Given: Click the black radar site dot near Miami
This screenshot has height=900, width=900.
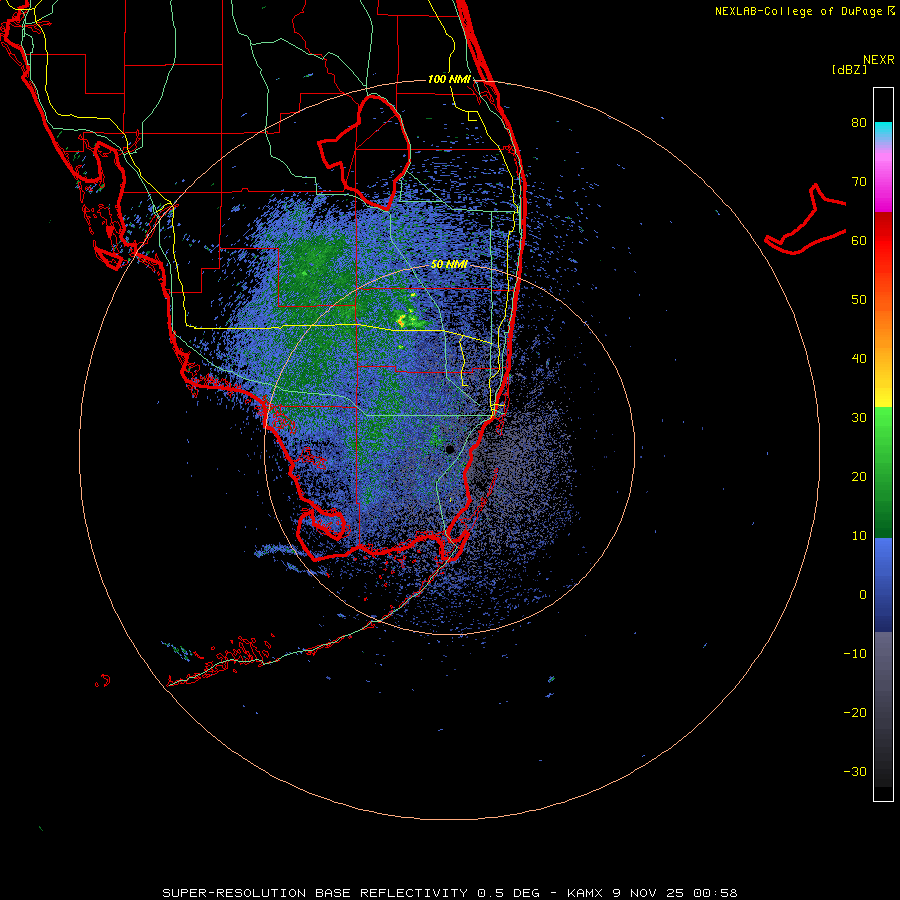Looking at the screenshot, I should pyautogui.click(x=450, y=449).
